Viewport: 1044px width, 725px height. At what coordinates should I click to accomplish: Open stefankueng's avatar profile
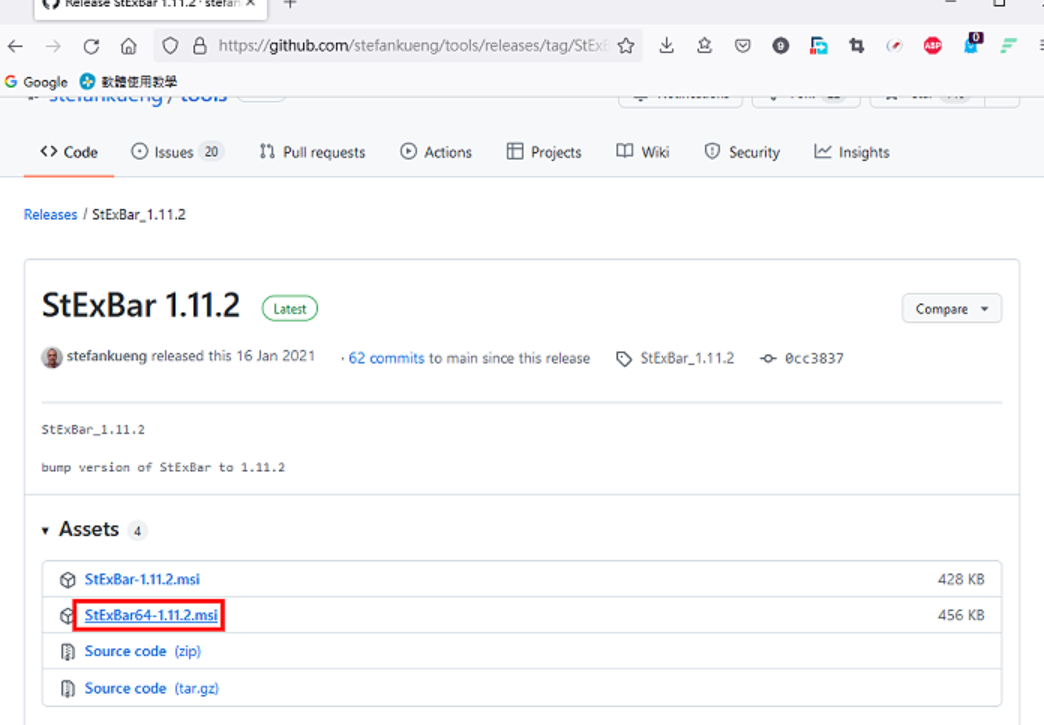pos(52,358)
